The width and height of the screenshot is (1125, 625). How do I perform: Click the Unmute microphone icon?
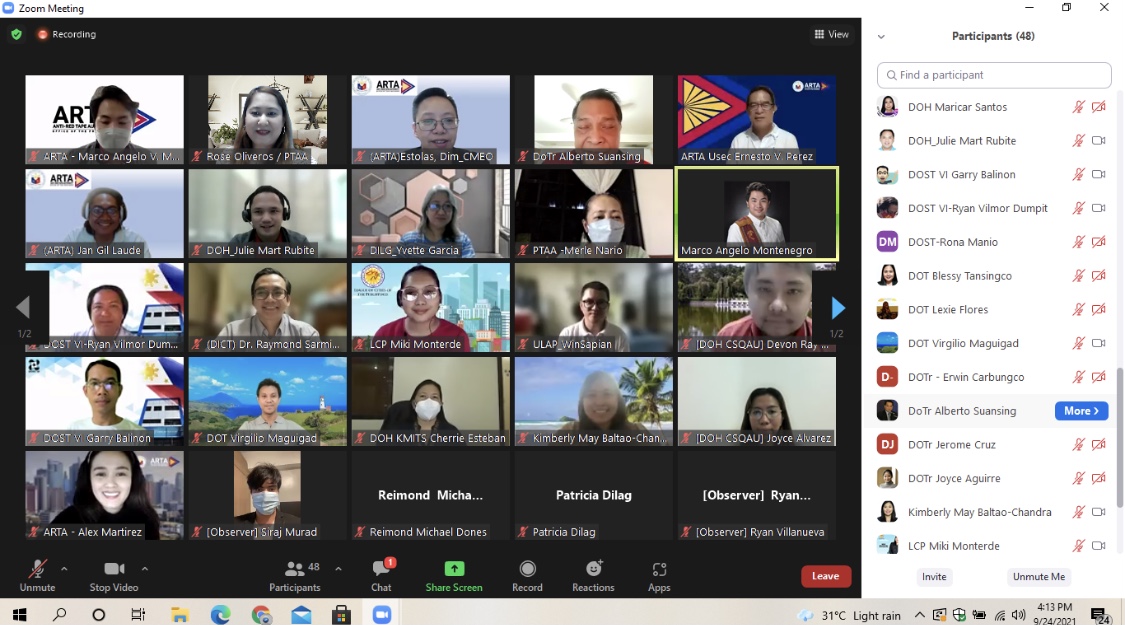click(x=37, y=569)
